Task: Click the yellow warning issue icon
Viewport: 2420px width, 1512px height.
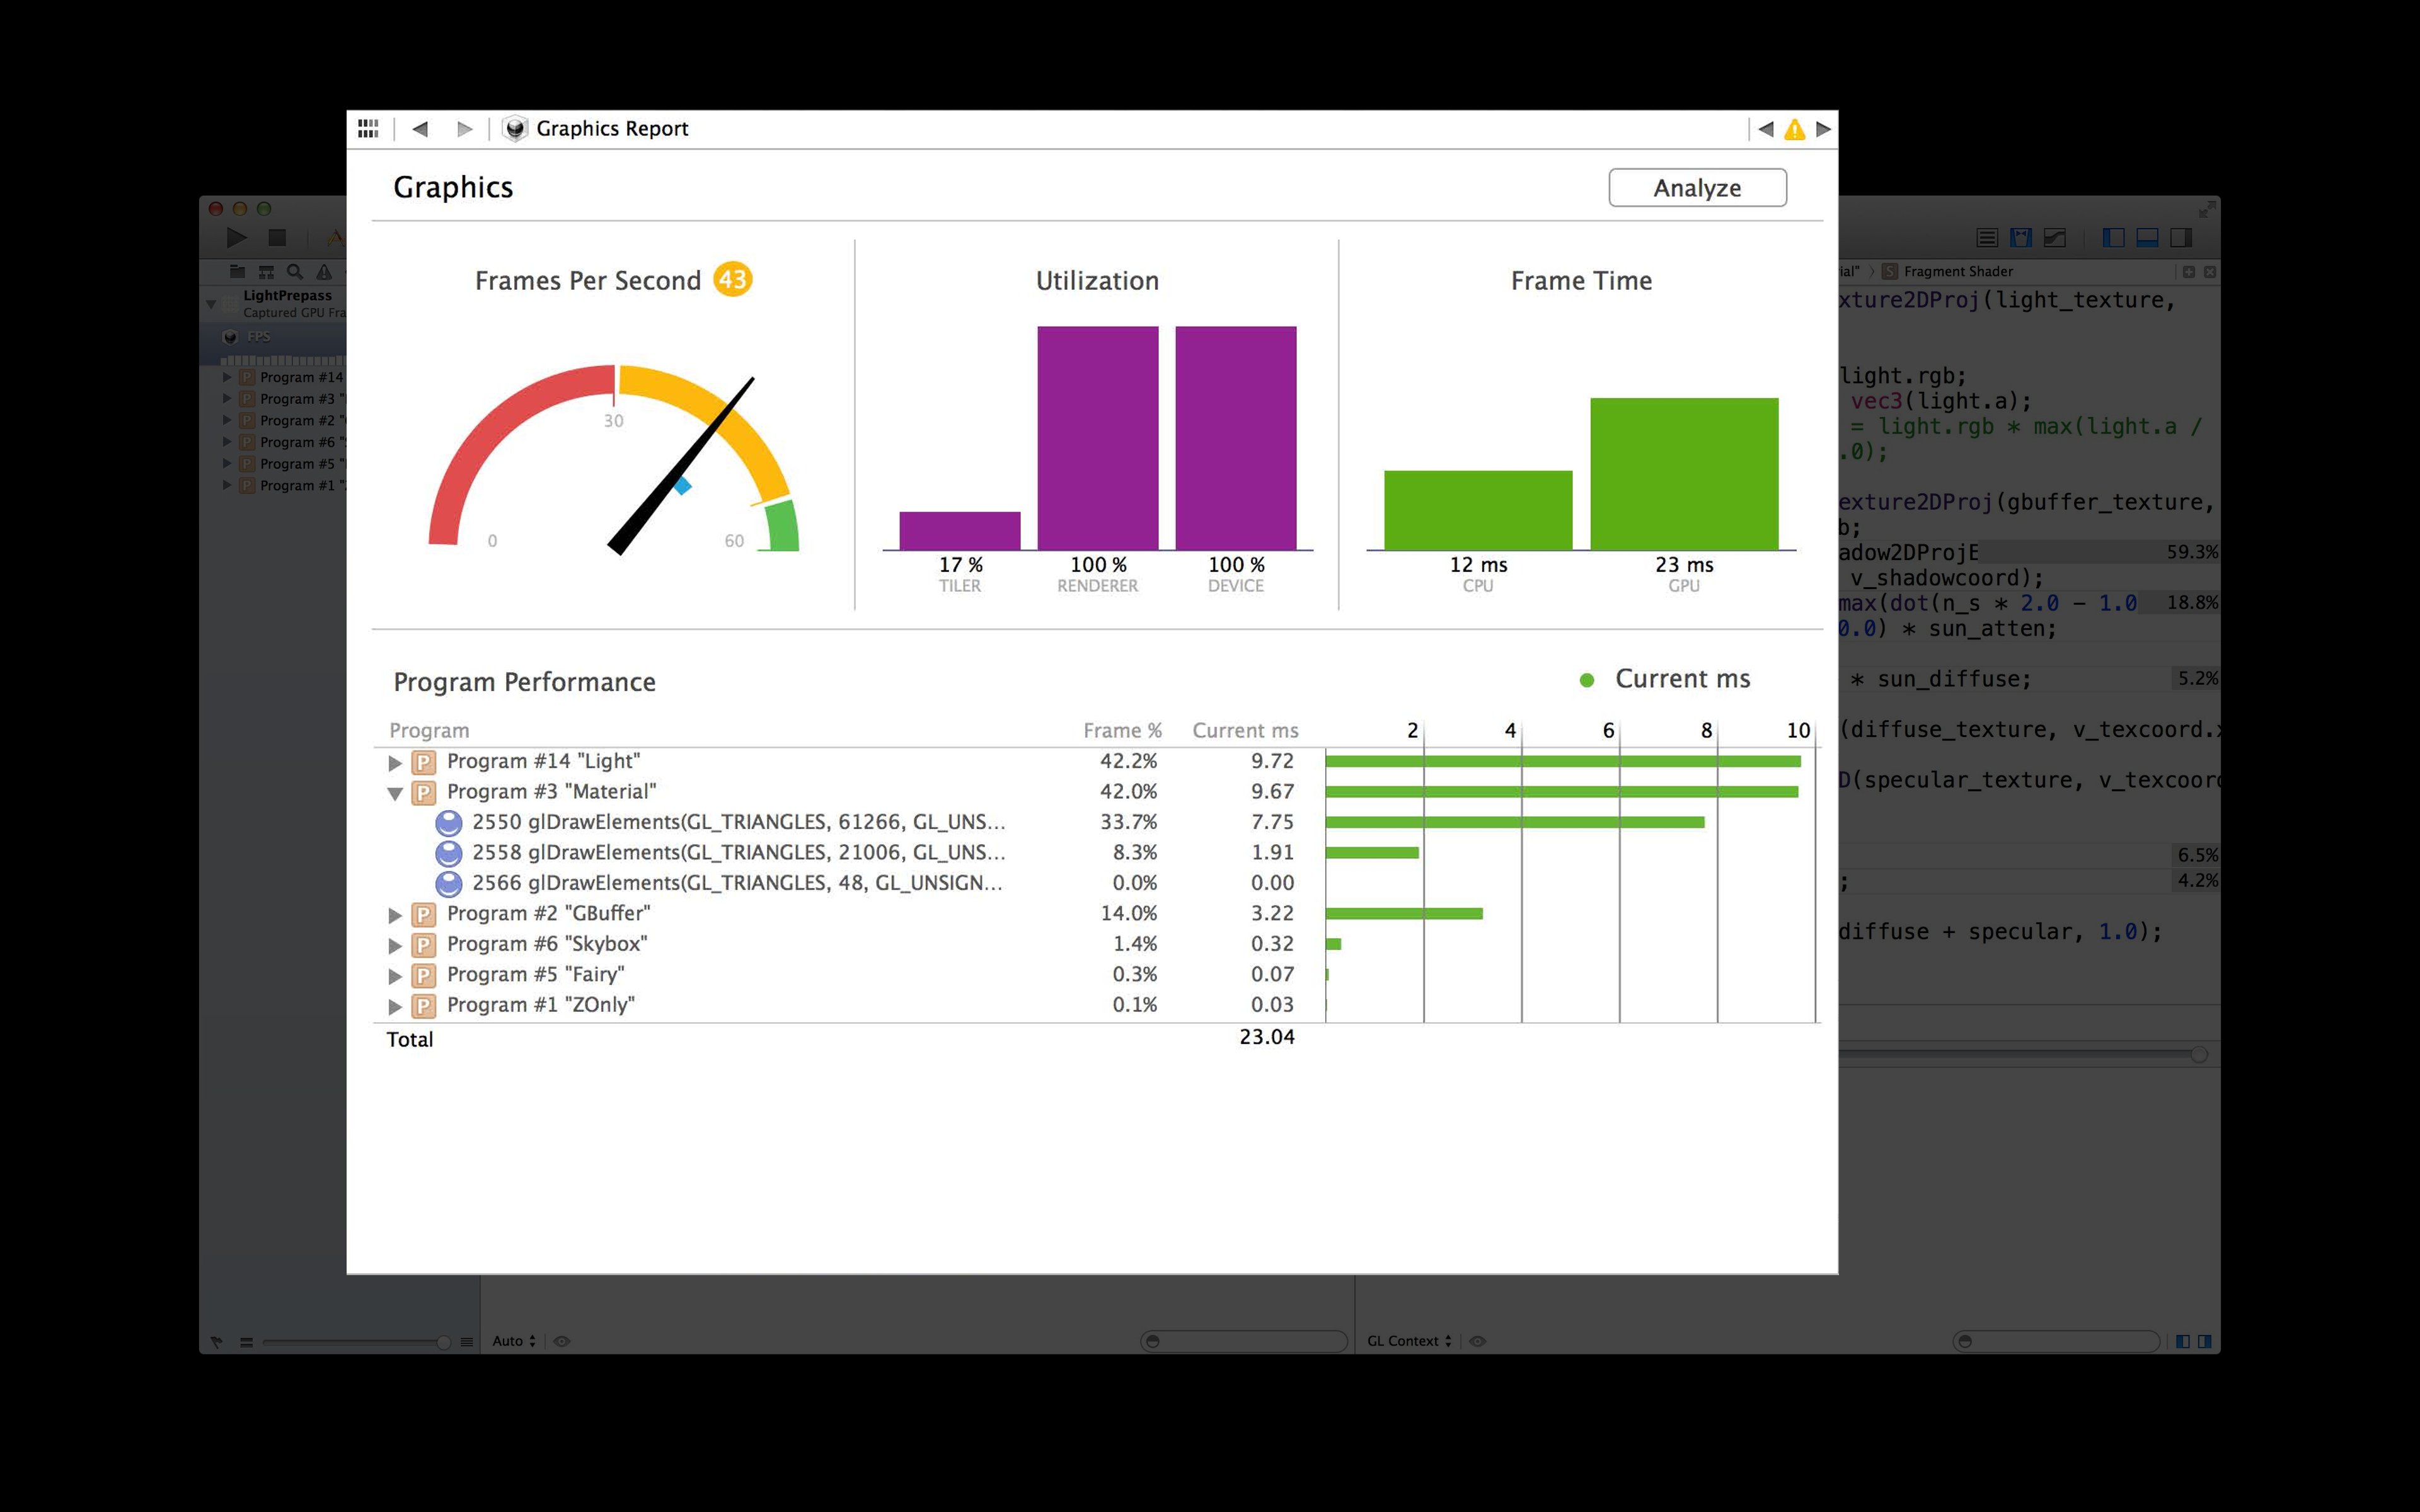Action: [1794, 129]
